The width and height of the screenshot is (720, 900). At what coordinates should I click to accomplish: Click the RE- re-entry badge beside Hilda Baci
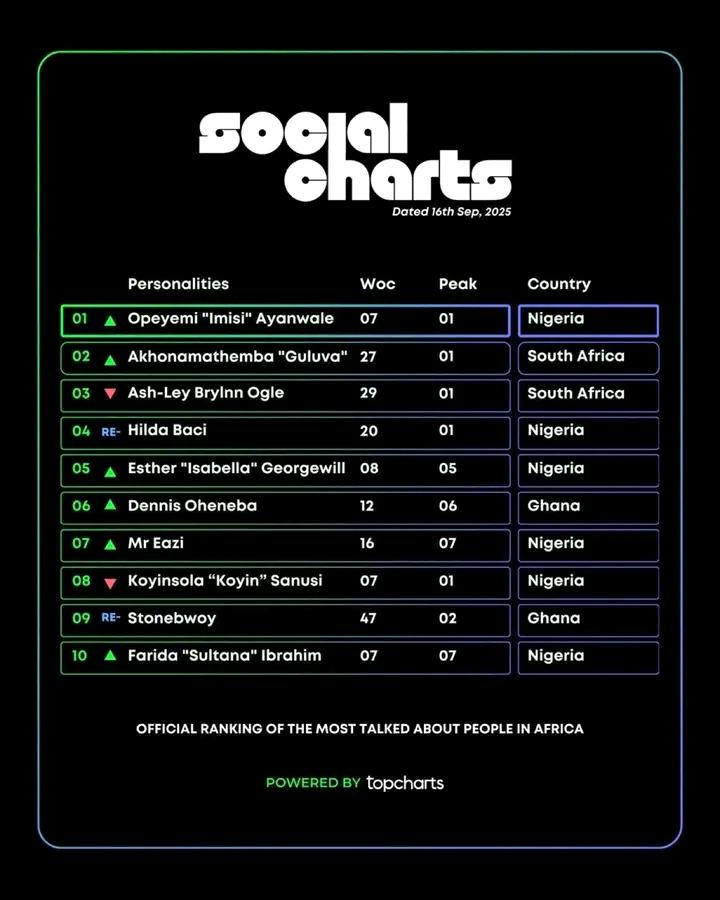(110, 431)
